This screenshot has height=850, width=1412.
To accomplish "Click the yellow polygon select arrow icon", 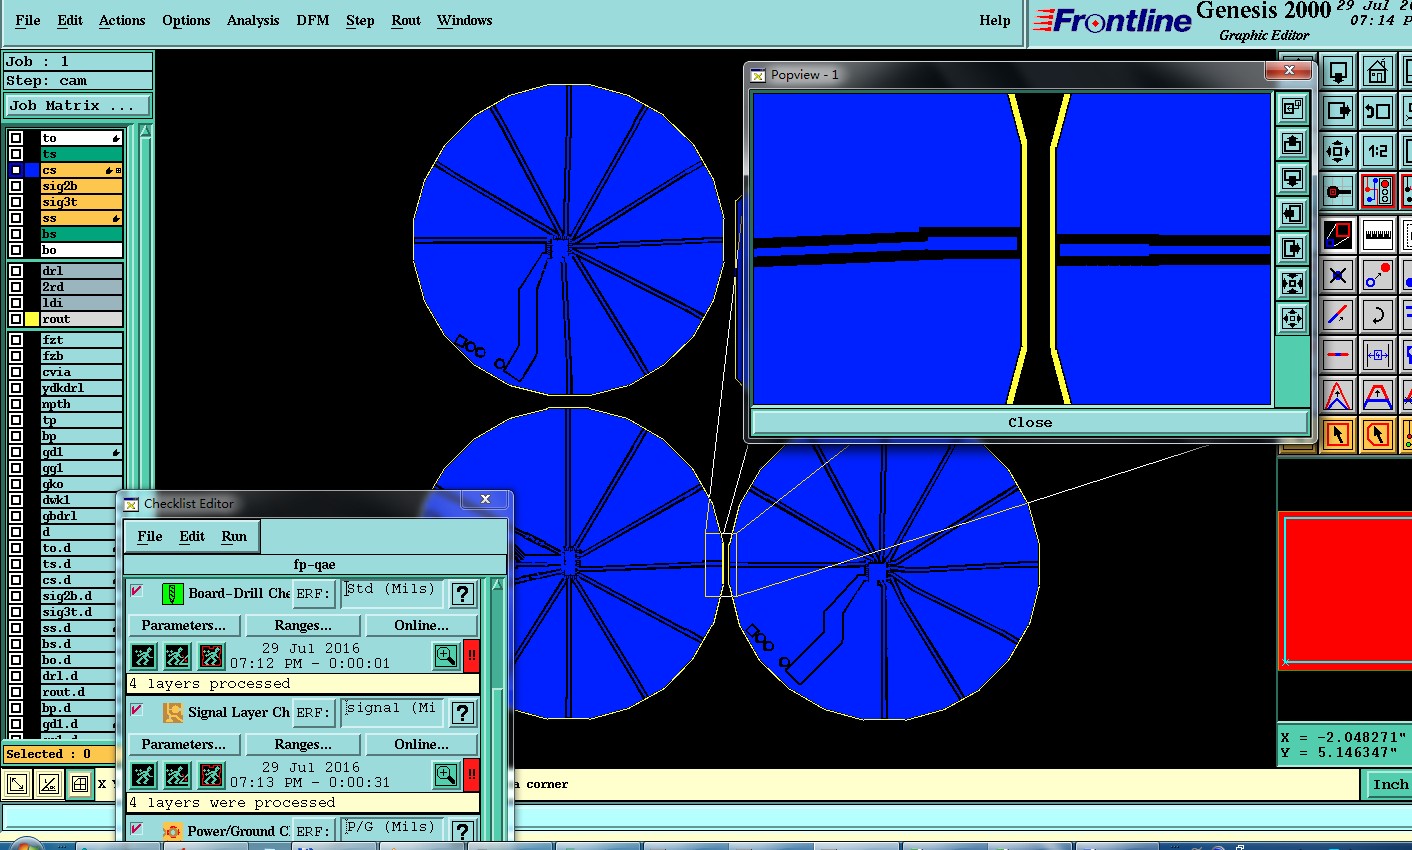I will (x=1378, y=435).
